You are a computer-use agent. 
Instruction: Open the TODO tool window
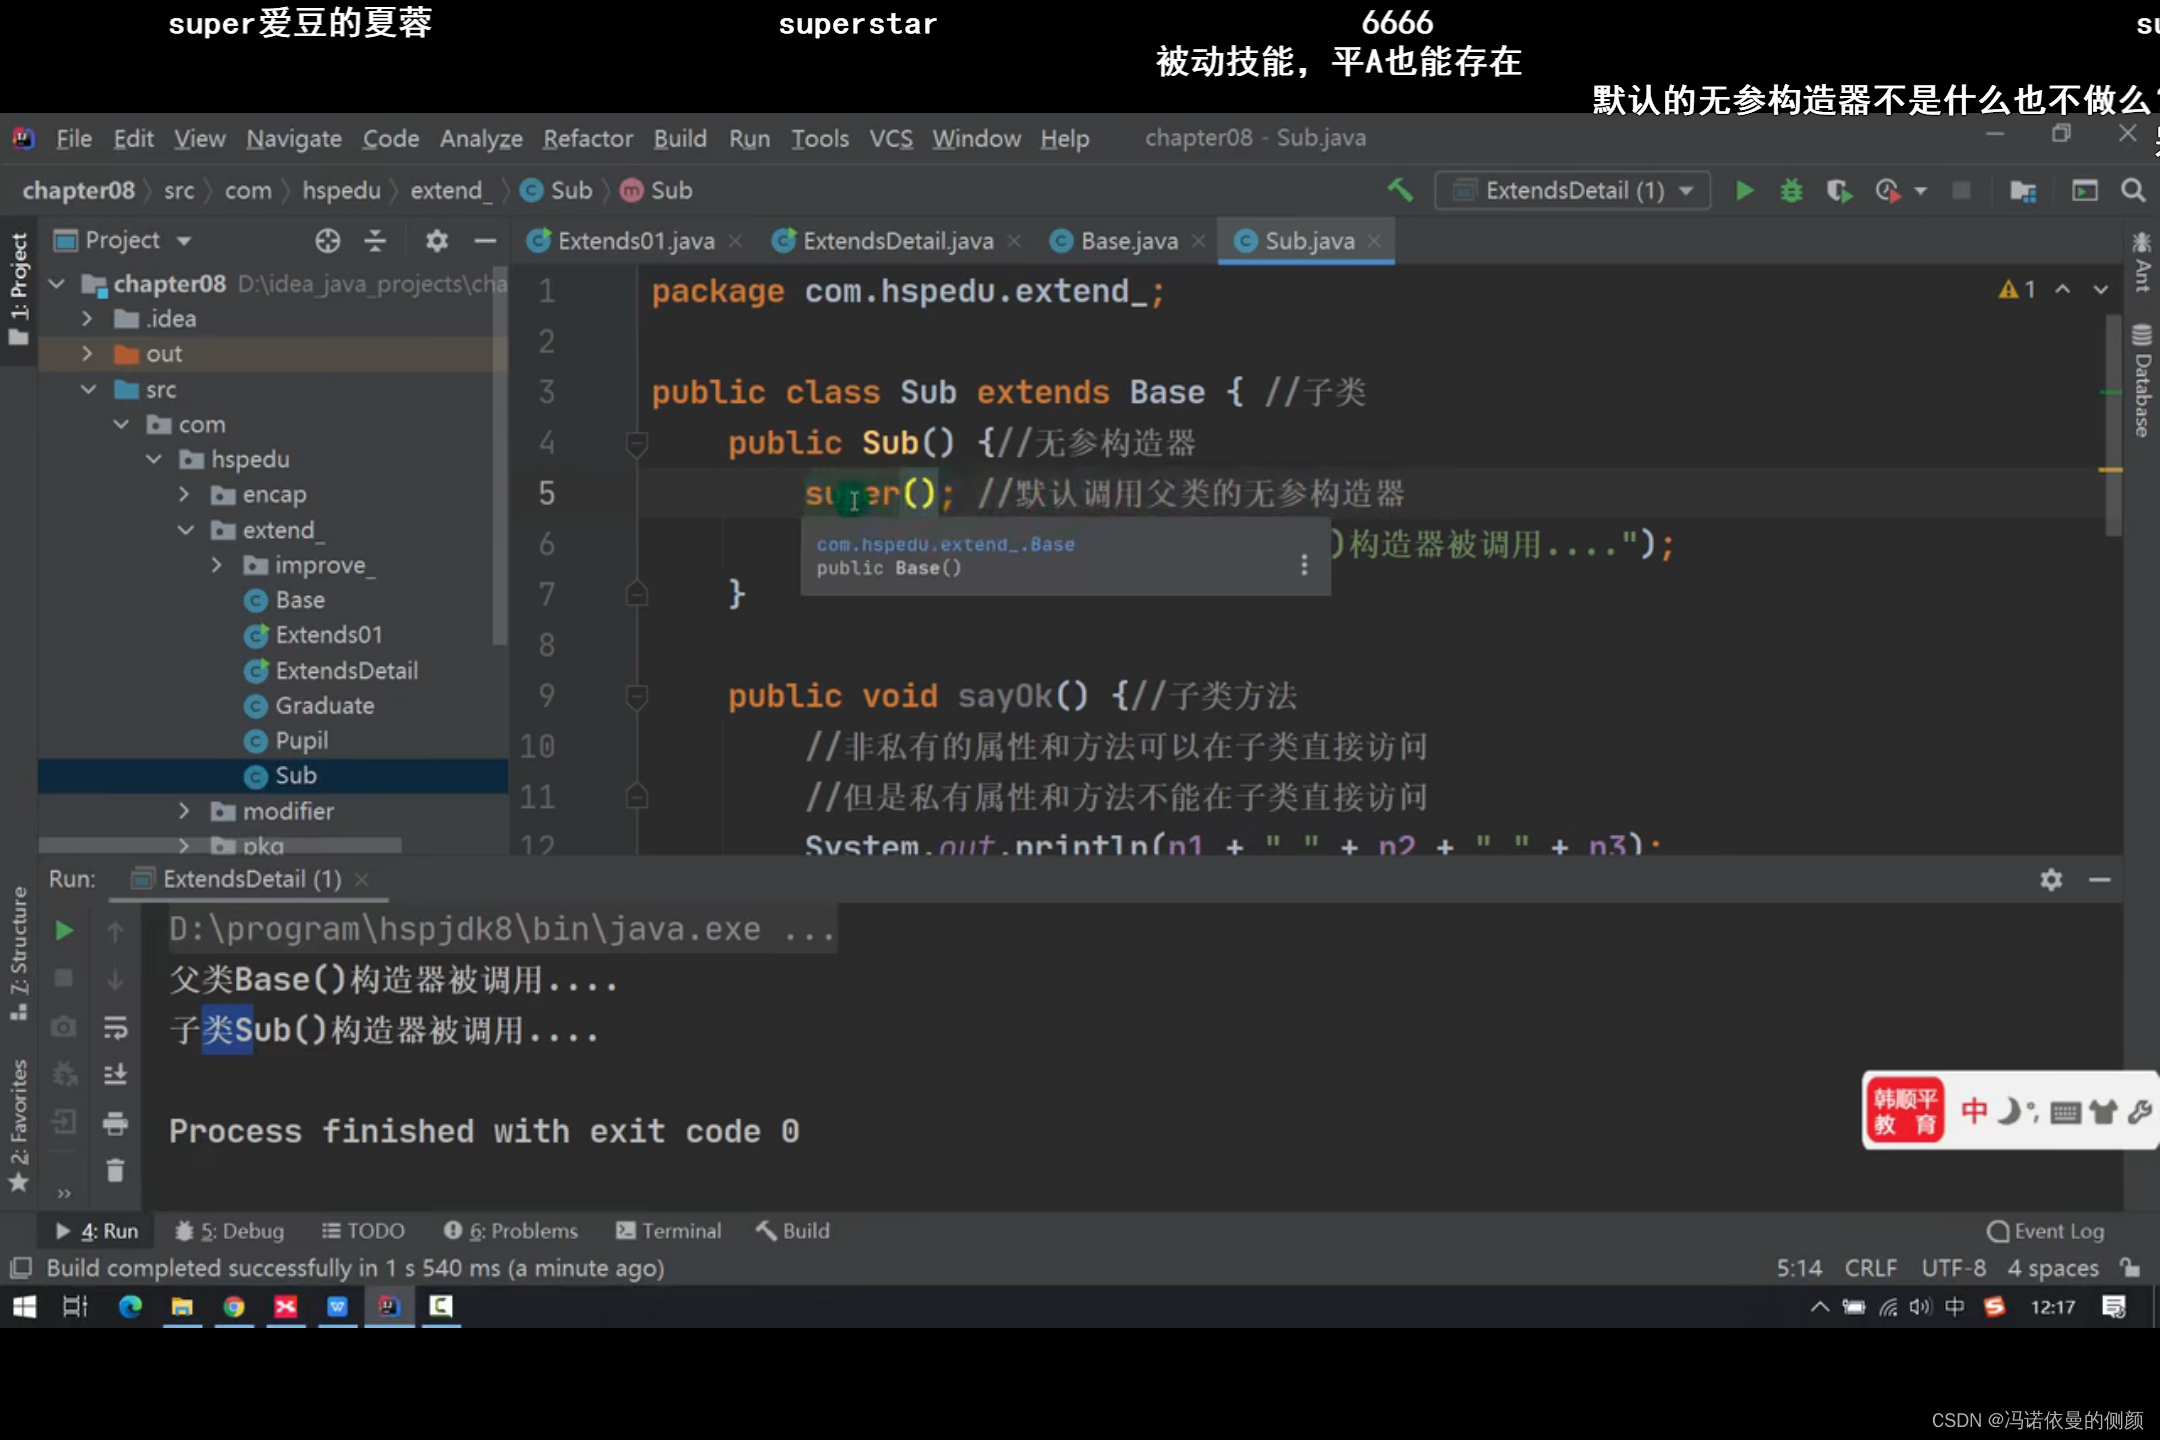pyautogui.click(x=363, y=1231)
